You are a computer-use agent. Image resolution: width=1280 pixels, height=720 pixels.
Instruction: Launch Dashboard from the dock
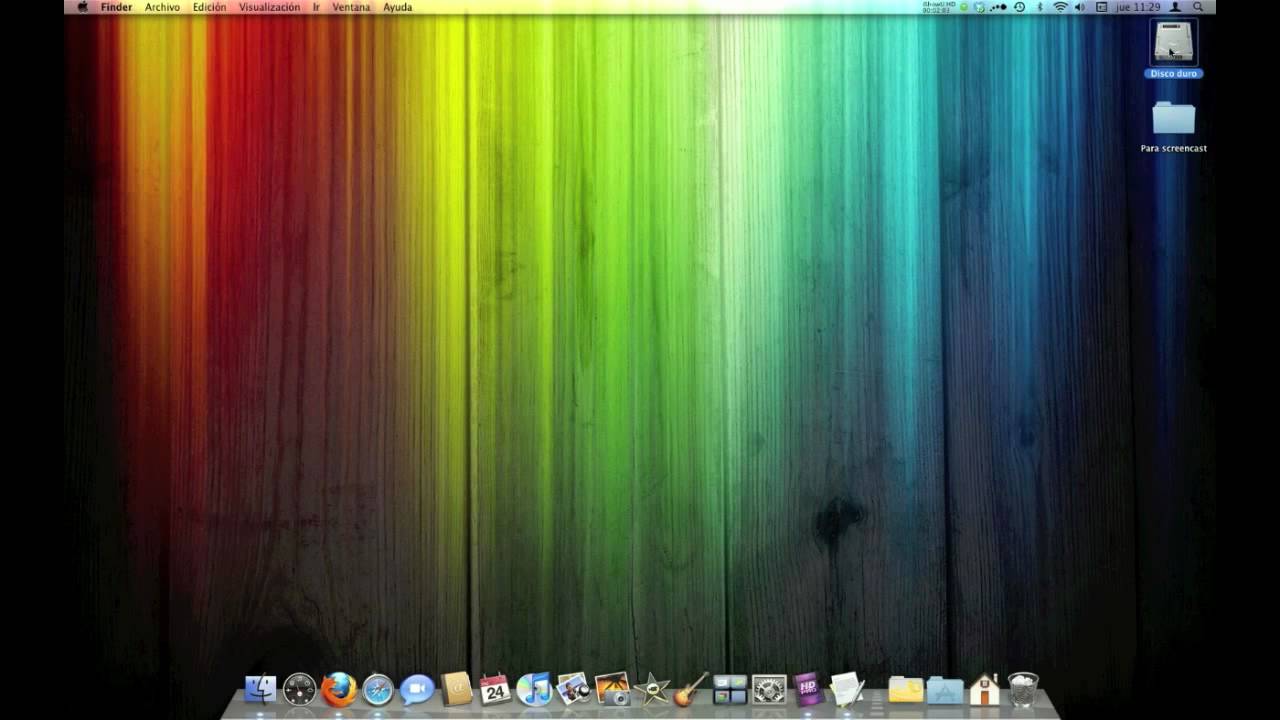pos(300,689)
